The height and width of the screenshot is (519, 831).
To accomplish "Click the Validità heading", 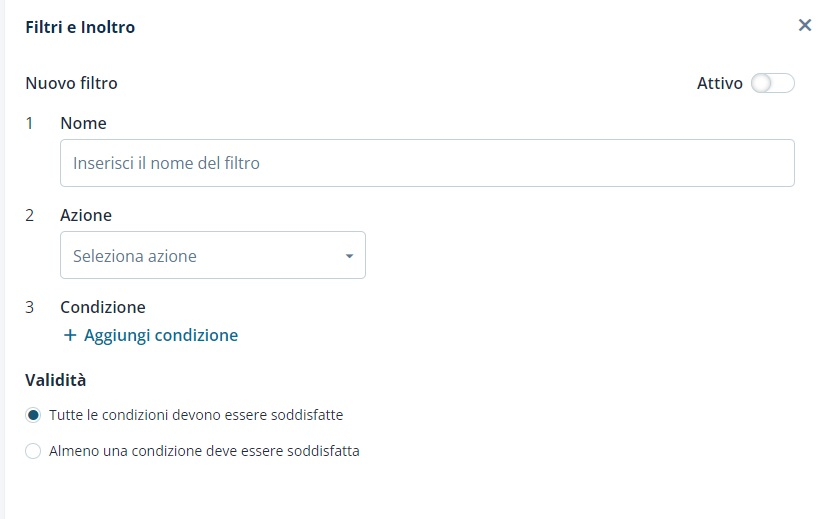I will click(55, 380).
